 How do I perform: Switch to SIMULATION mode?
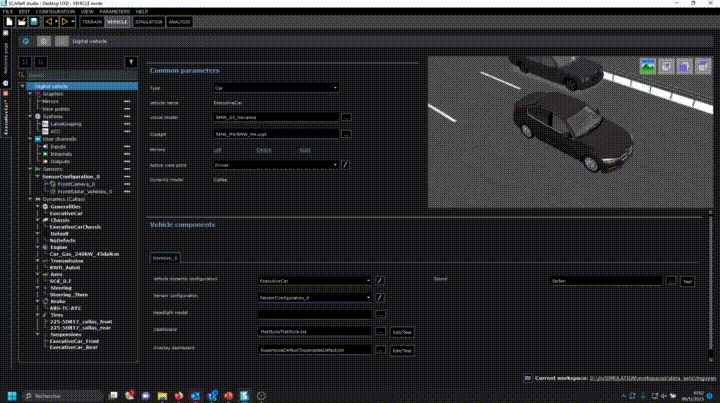click(148, 22)
